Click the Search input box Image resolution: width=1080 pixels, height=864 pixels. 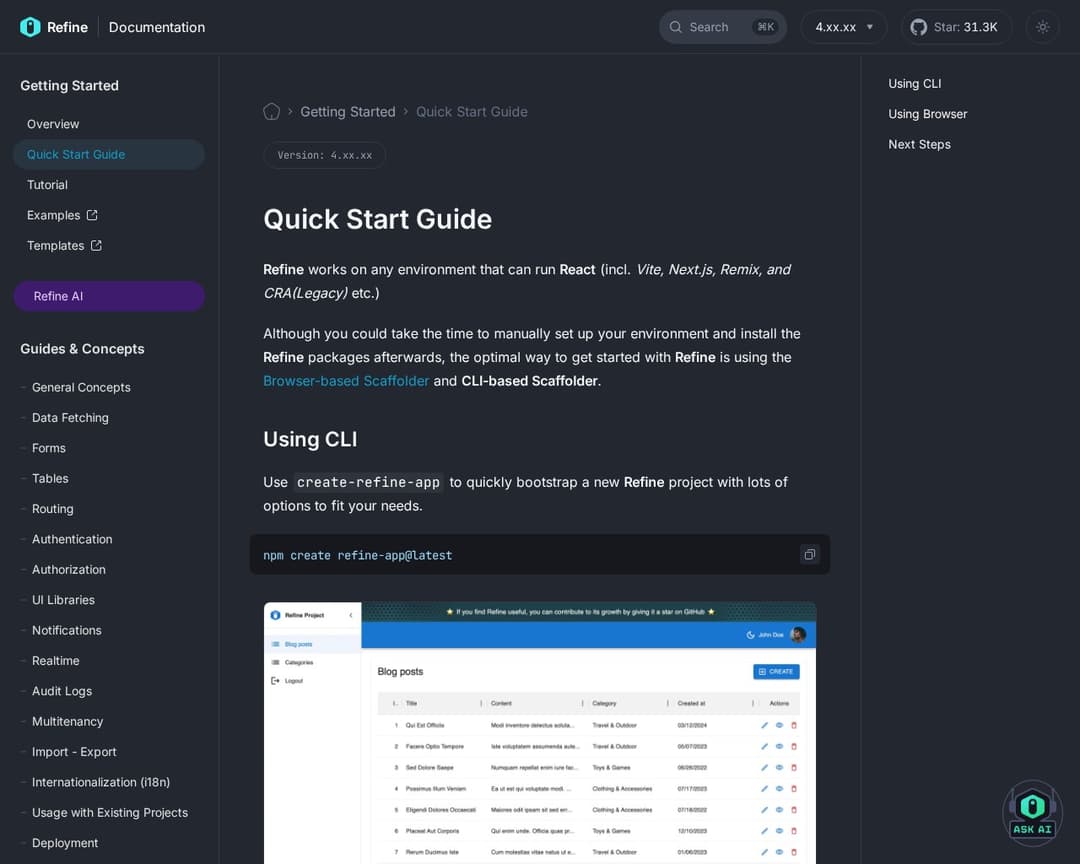point(723,27)
